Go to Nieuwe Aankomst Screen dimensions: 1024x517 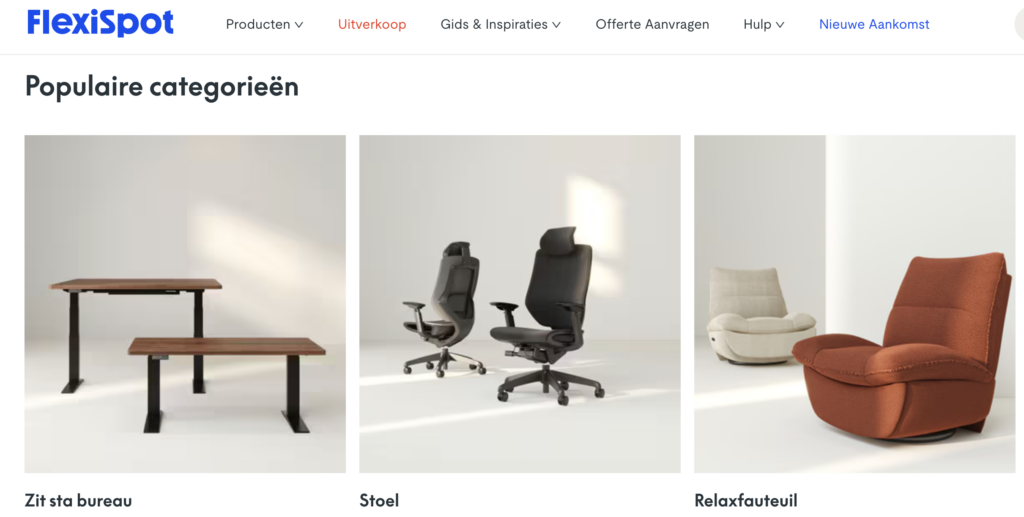(874, 24)
